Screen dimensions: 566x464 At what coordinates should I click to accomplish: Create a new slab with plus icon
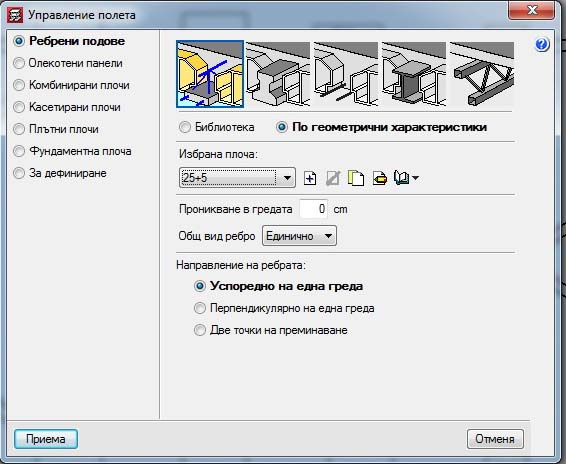pos(310,178)
